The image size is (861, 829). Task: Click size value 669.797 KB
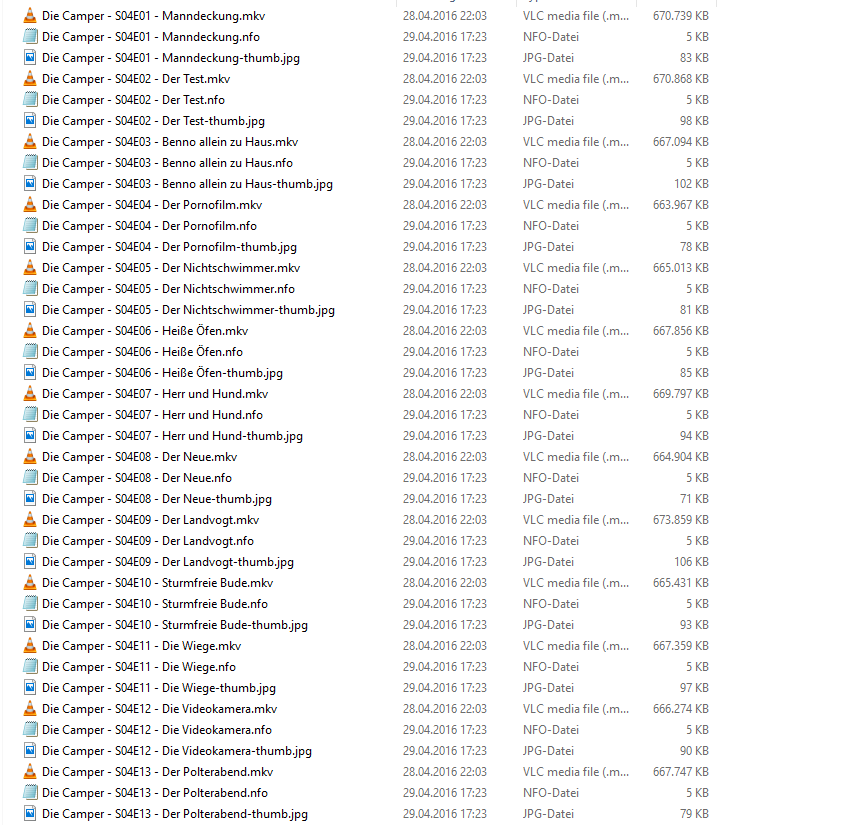tap(680, 394)
